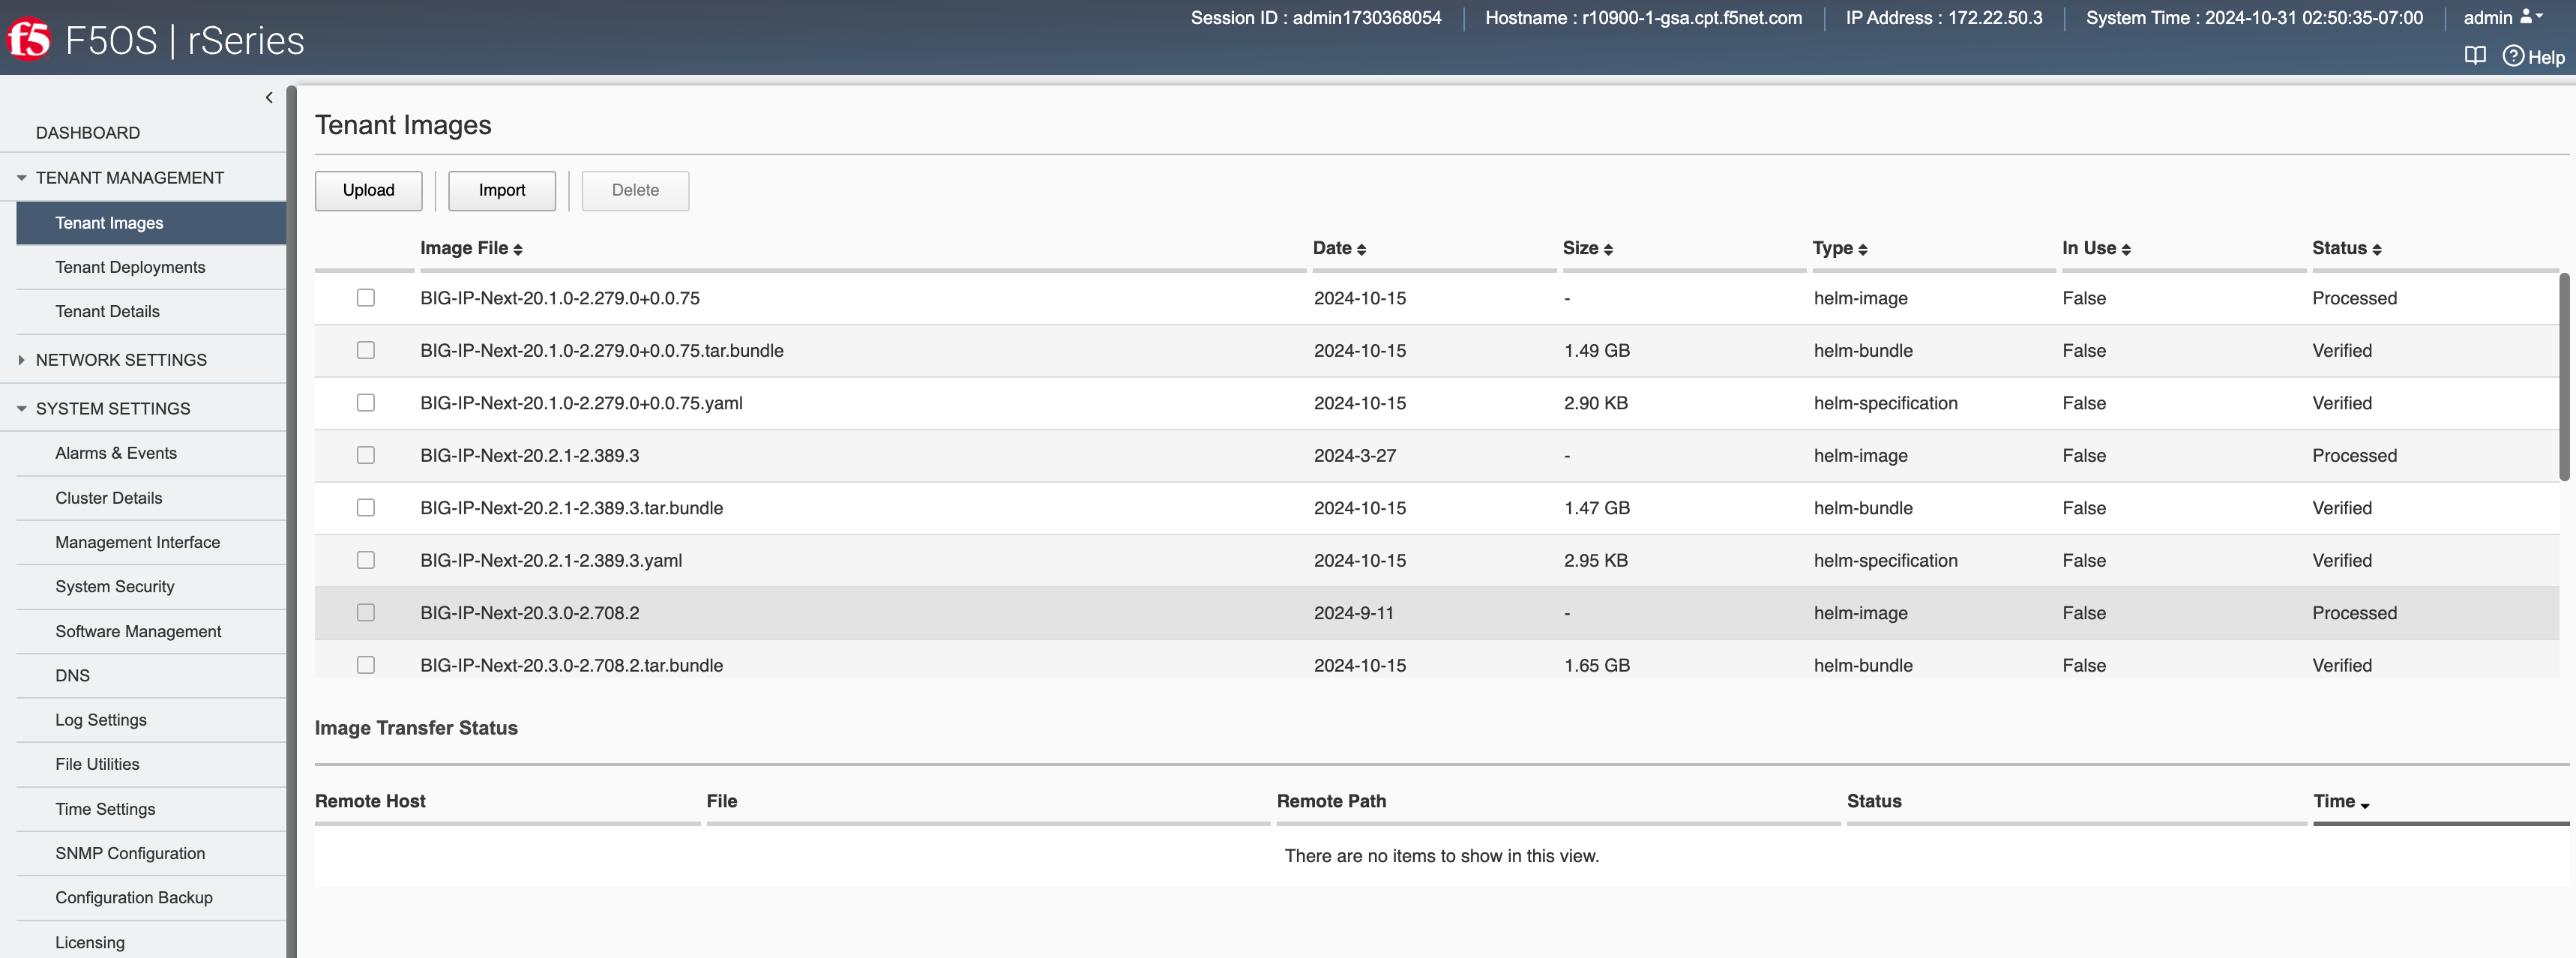Check the BIG-IP-Next-20.2.1-2.389.3 helm-image row
Image resolution: width=2576 pixels, height=958 pixels.
[366, 455]
